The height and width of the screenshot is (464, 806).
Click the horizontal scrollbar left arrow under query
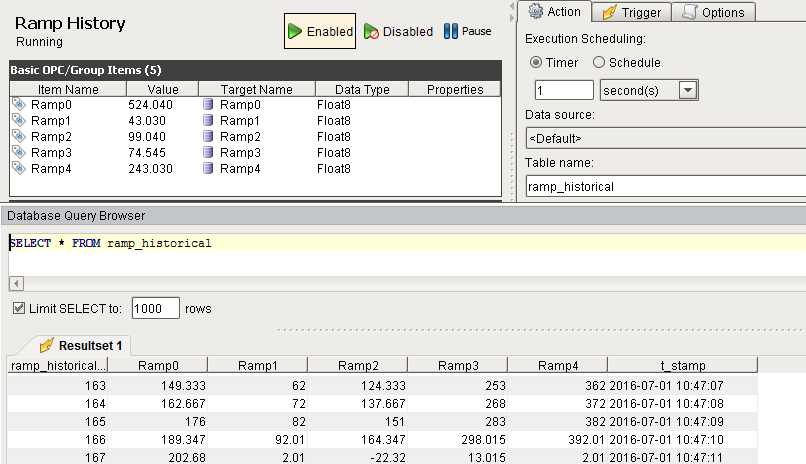coord(14,284)
